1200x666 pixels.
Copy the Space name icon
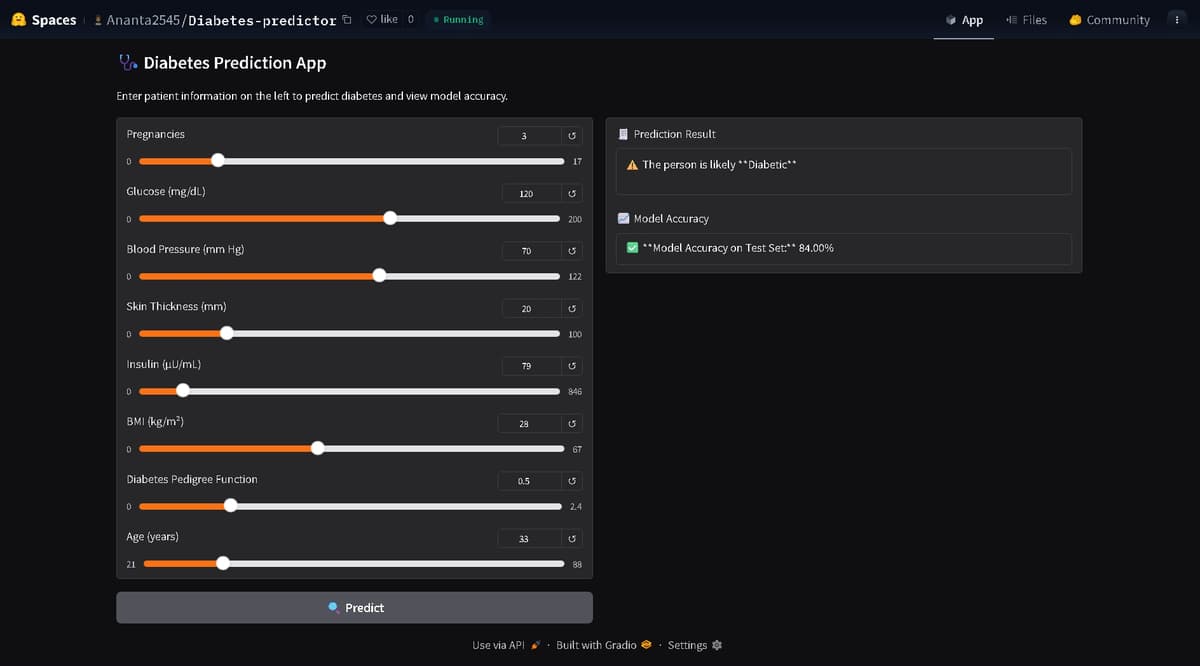[x=347, y=20]
